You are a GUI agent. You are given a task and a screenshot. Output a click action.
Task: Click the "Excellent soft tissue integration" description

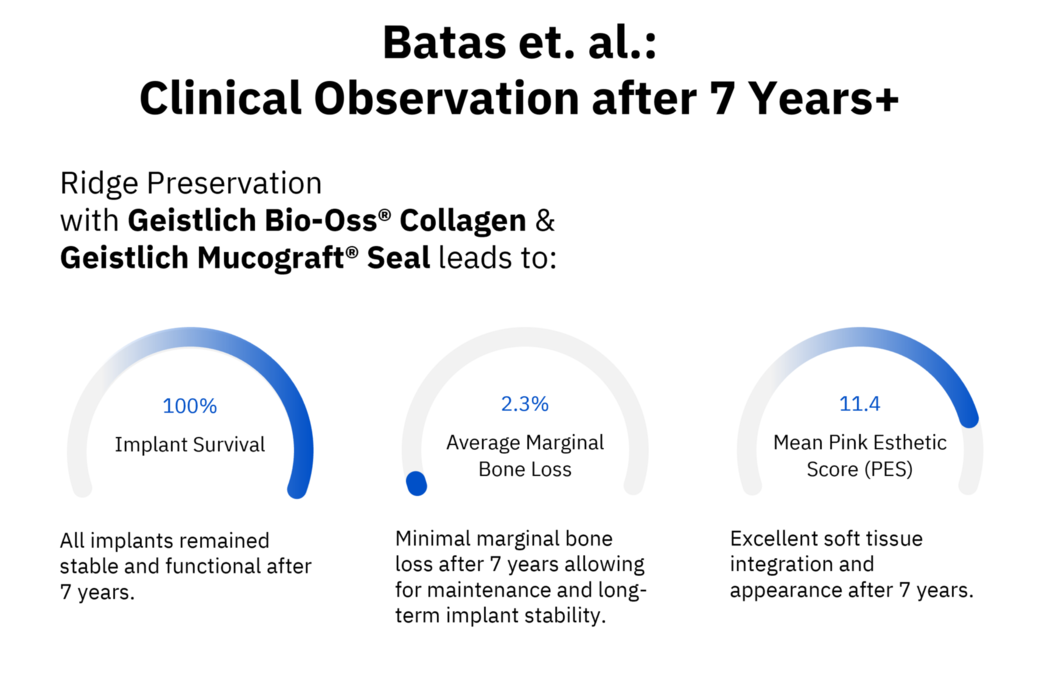pos(851,565)
